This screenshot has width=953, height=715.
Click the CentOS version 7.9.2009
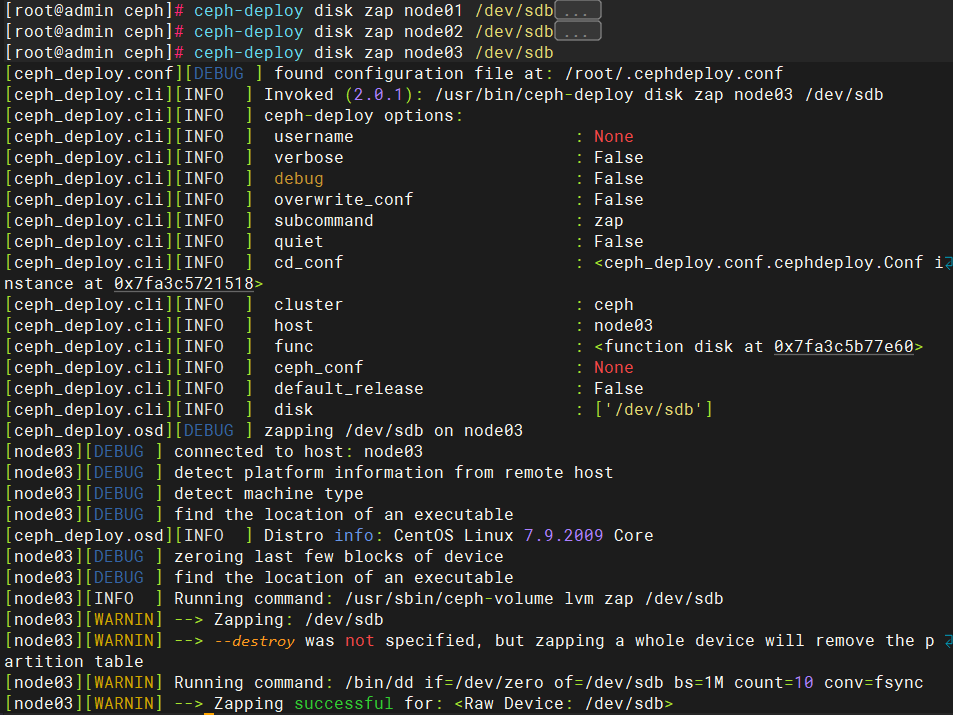point(563,536)
